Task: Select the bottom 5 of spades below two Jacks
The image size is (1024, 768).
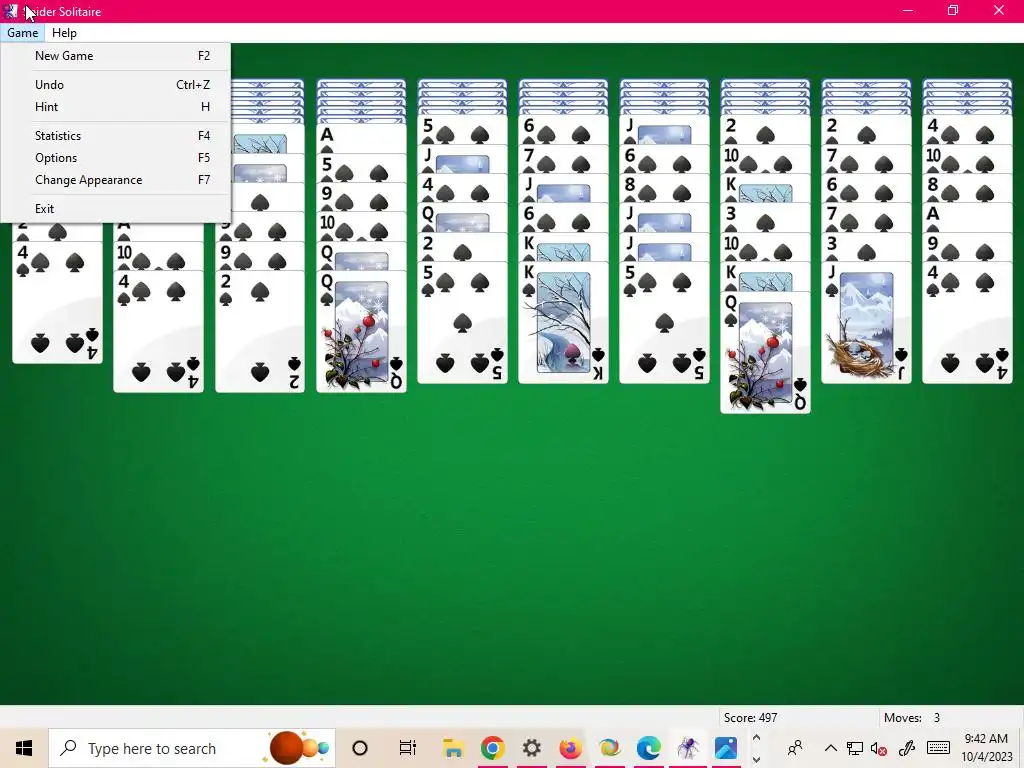Action: click(664, 323)
